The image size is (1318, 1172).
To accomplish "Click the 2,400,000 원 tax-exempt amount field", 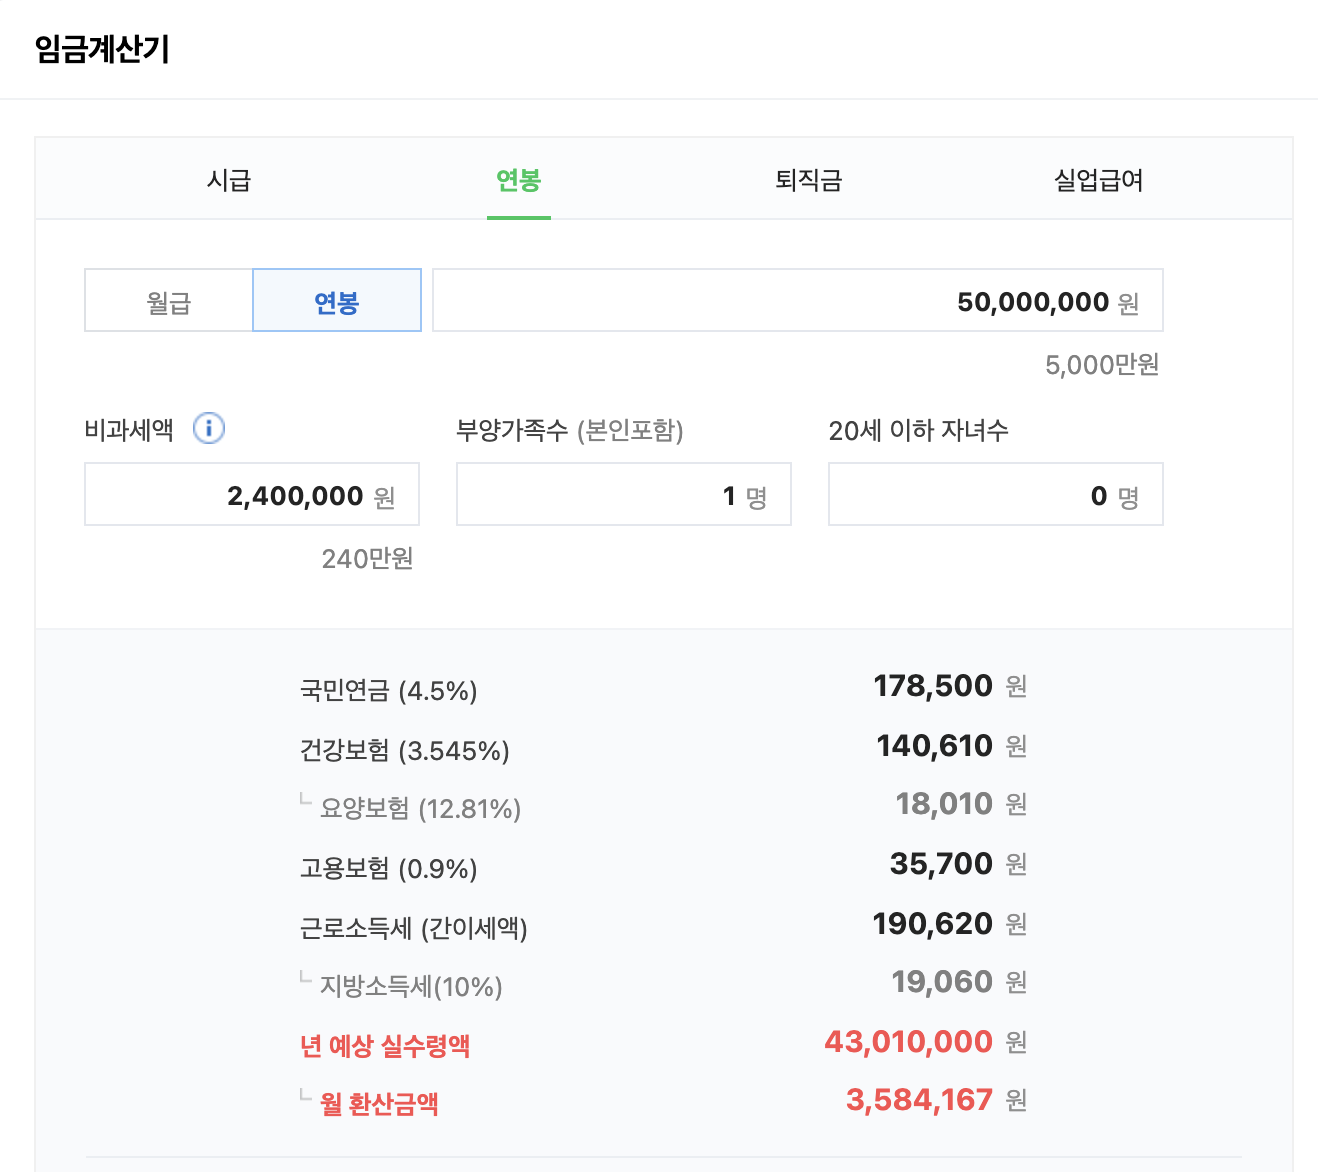I will [x=251, y=494].
